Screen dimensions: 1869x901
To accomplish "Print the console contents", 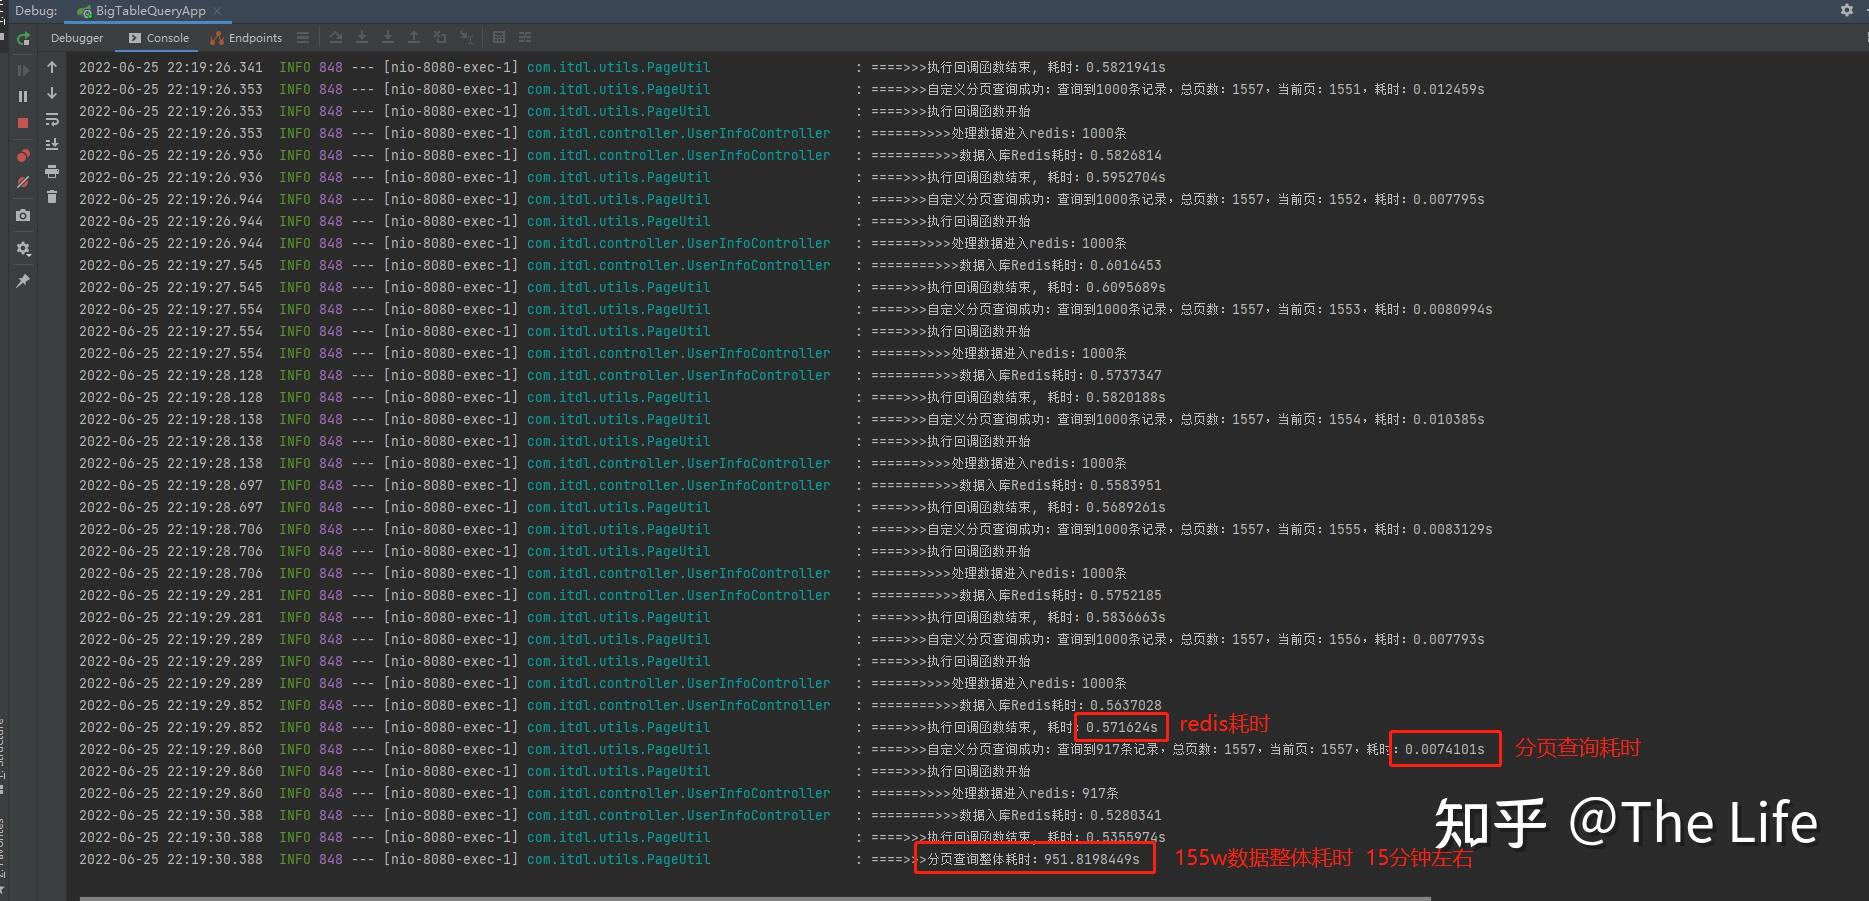I will tap(53, 172).
